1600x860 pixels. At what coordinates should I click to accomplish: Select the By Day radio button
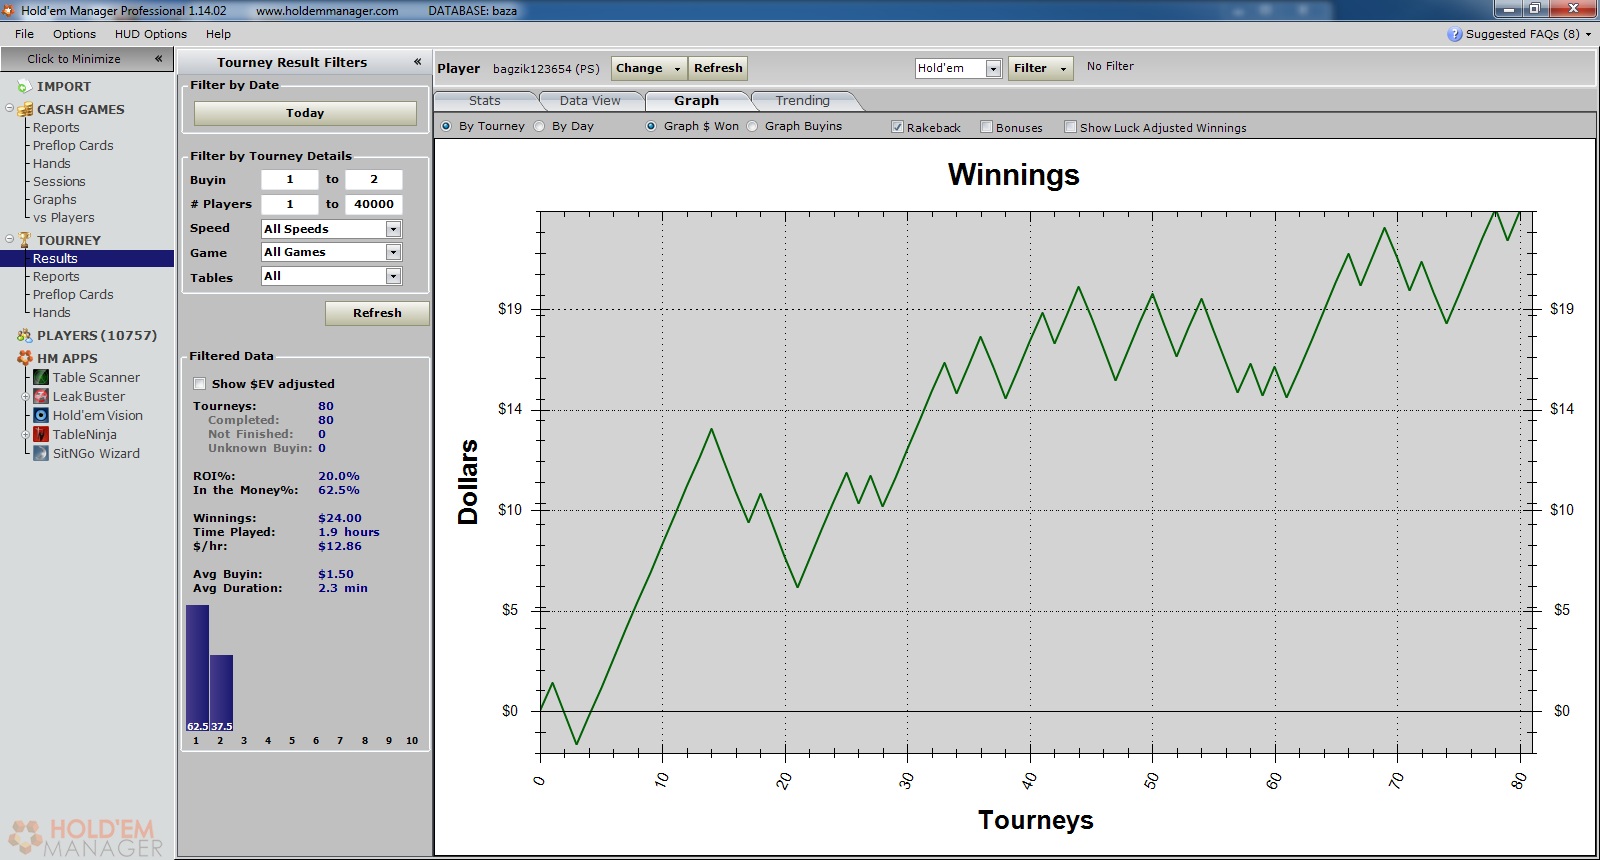(x=540, y=126)
